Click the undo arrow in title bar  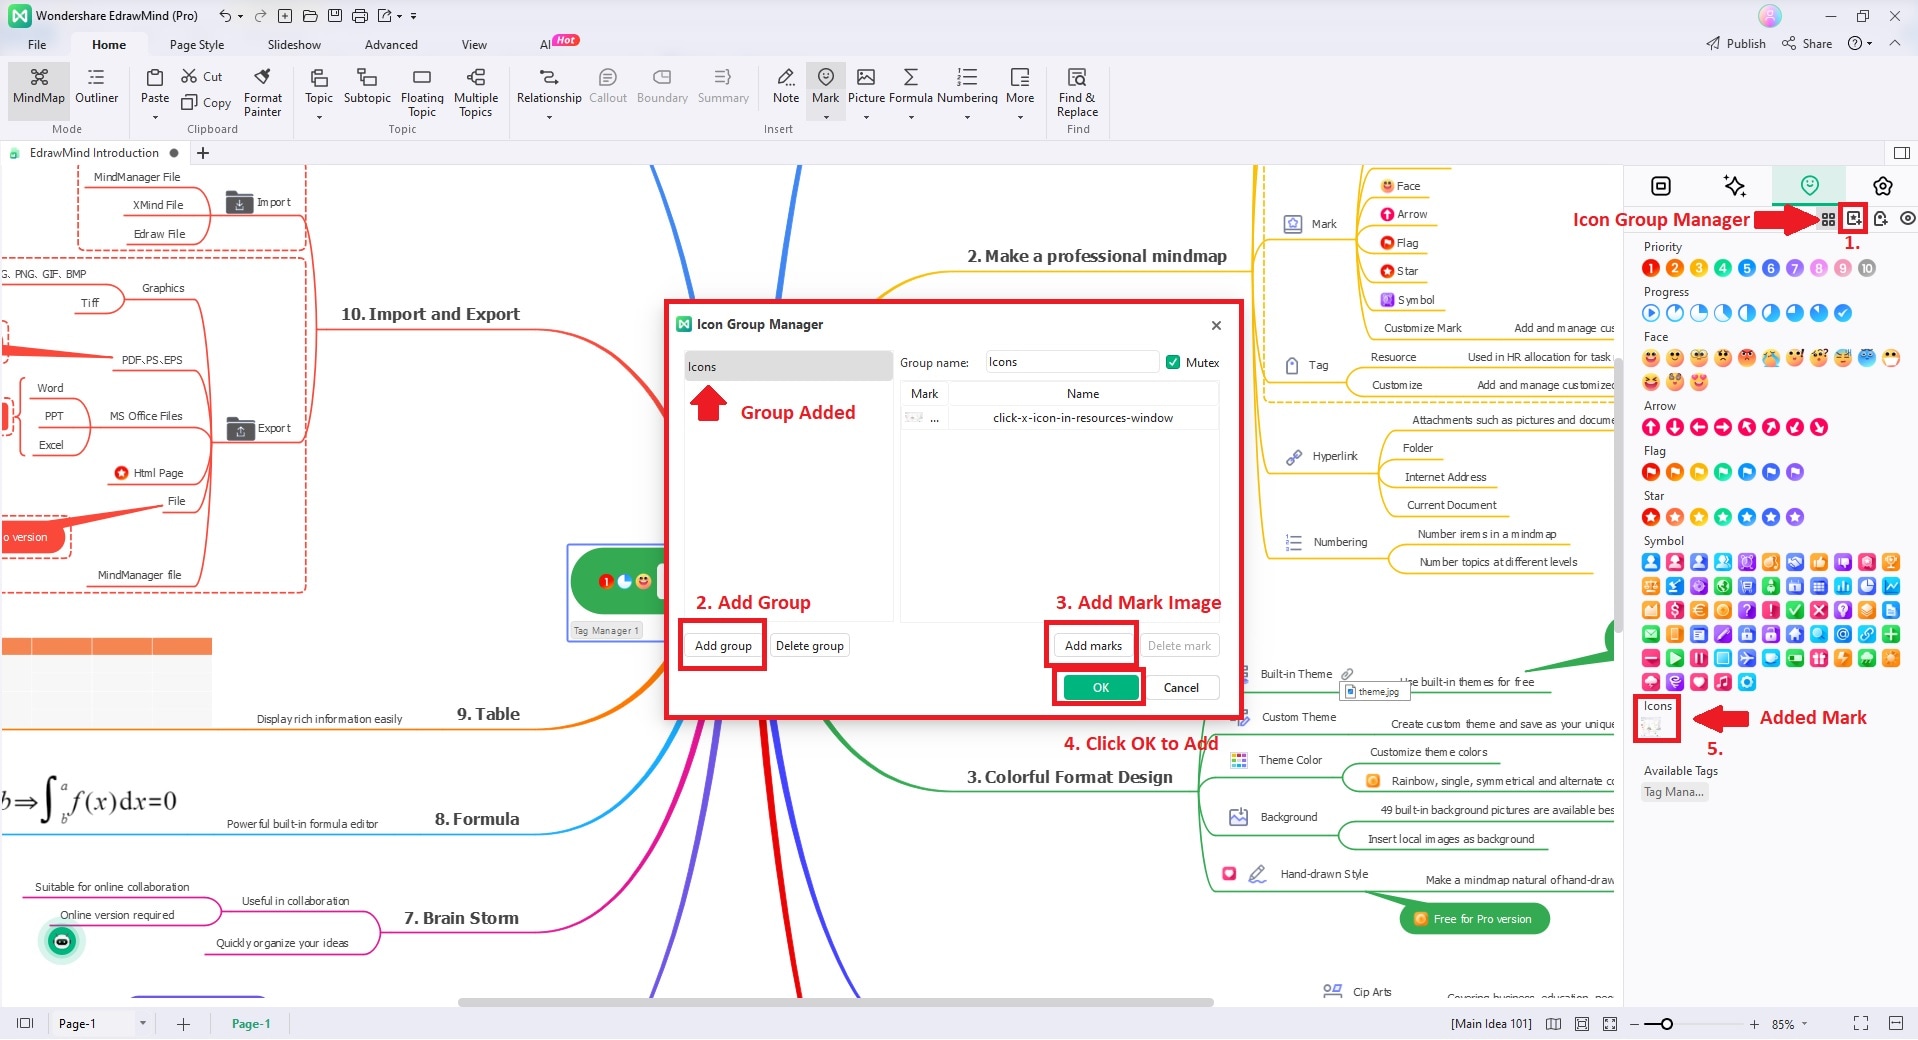coord(225,16)
